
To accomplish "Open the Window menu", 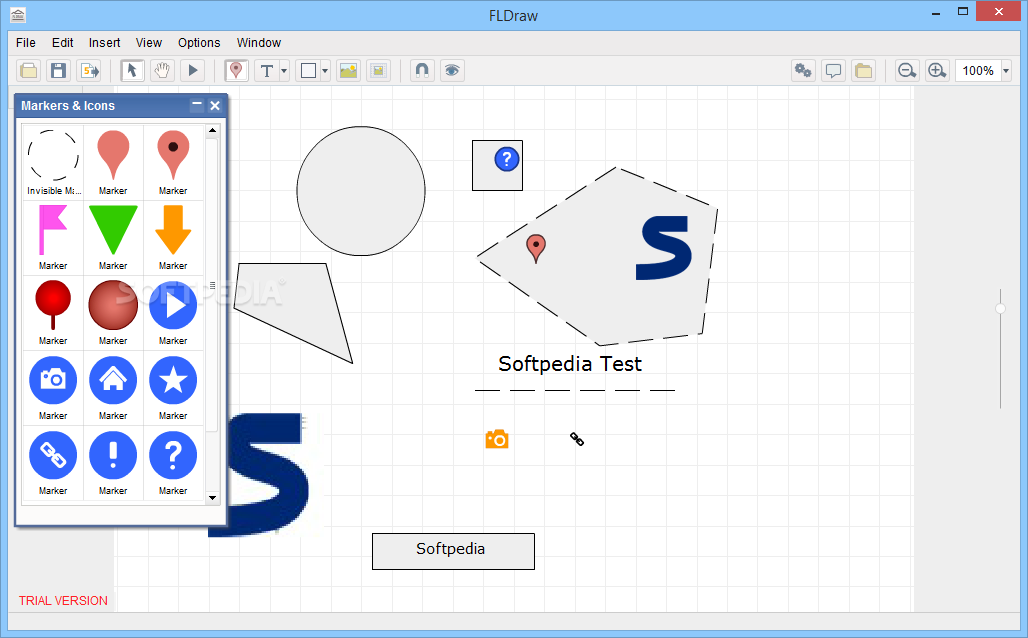I will coord(259,43).
